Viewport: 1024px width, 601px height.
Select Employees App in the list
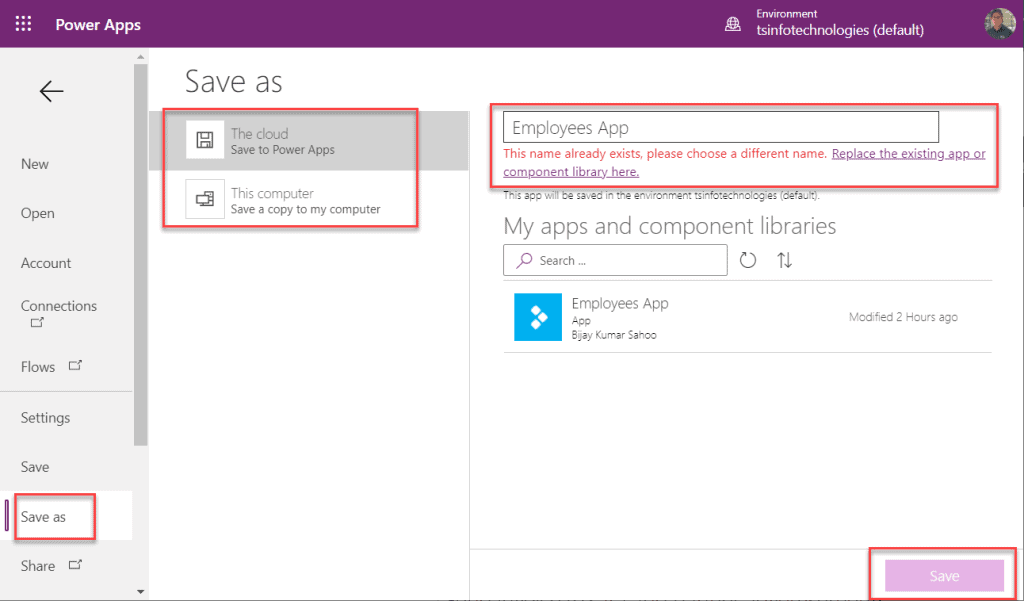coord(747,317)
